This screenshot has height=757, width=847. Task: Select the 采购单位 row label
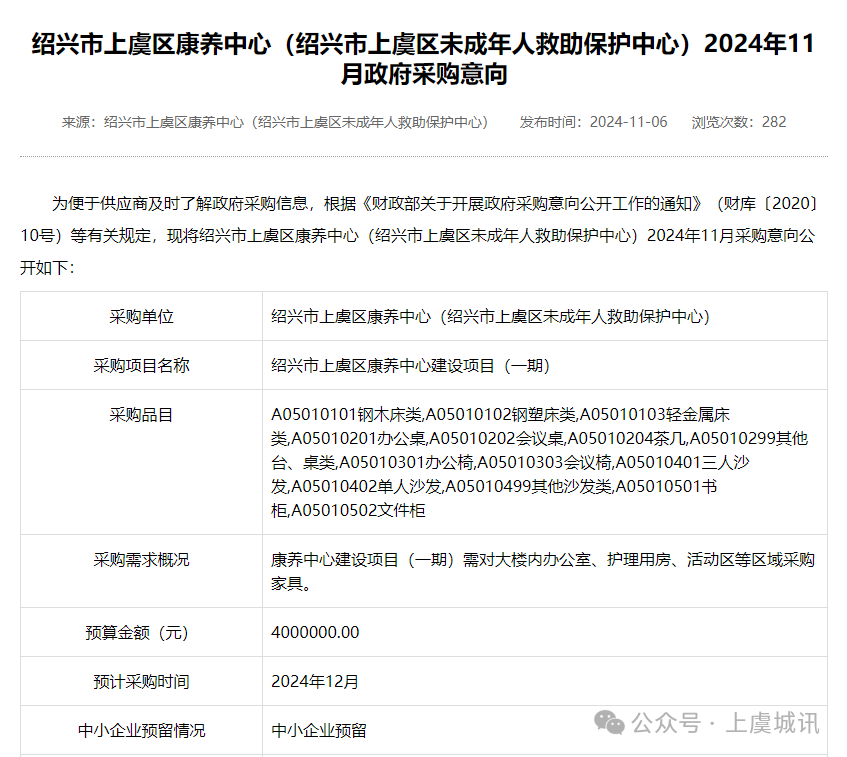(x=141, y=317)
